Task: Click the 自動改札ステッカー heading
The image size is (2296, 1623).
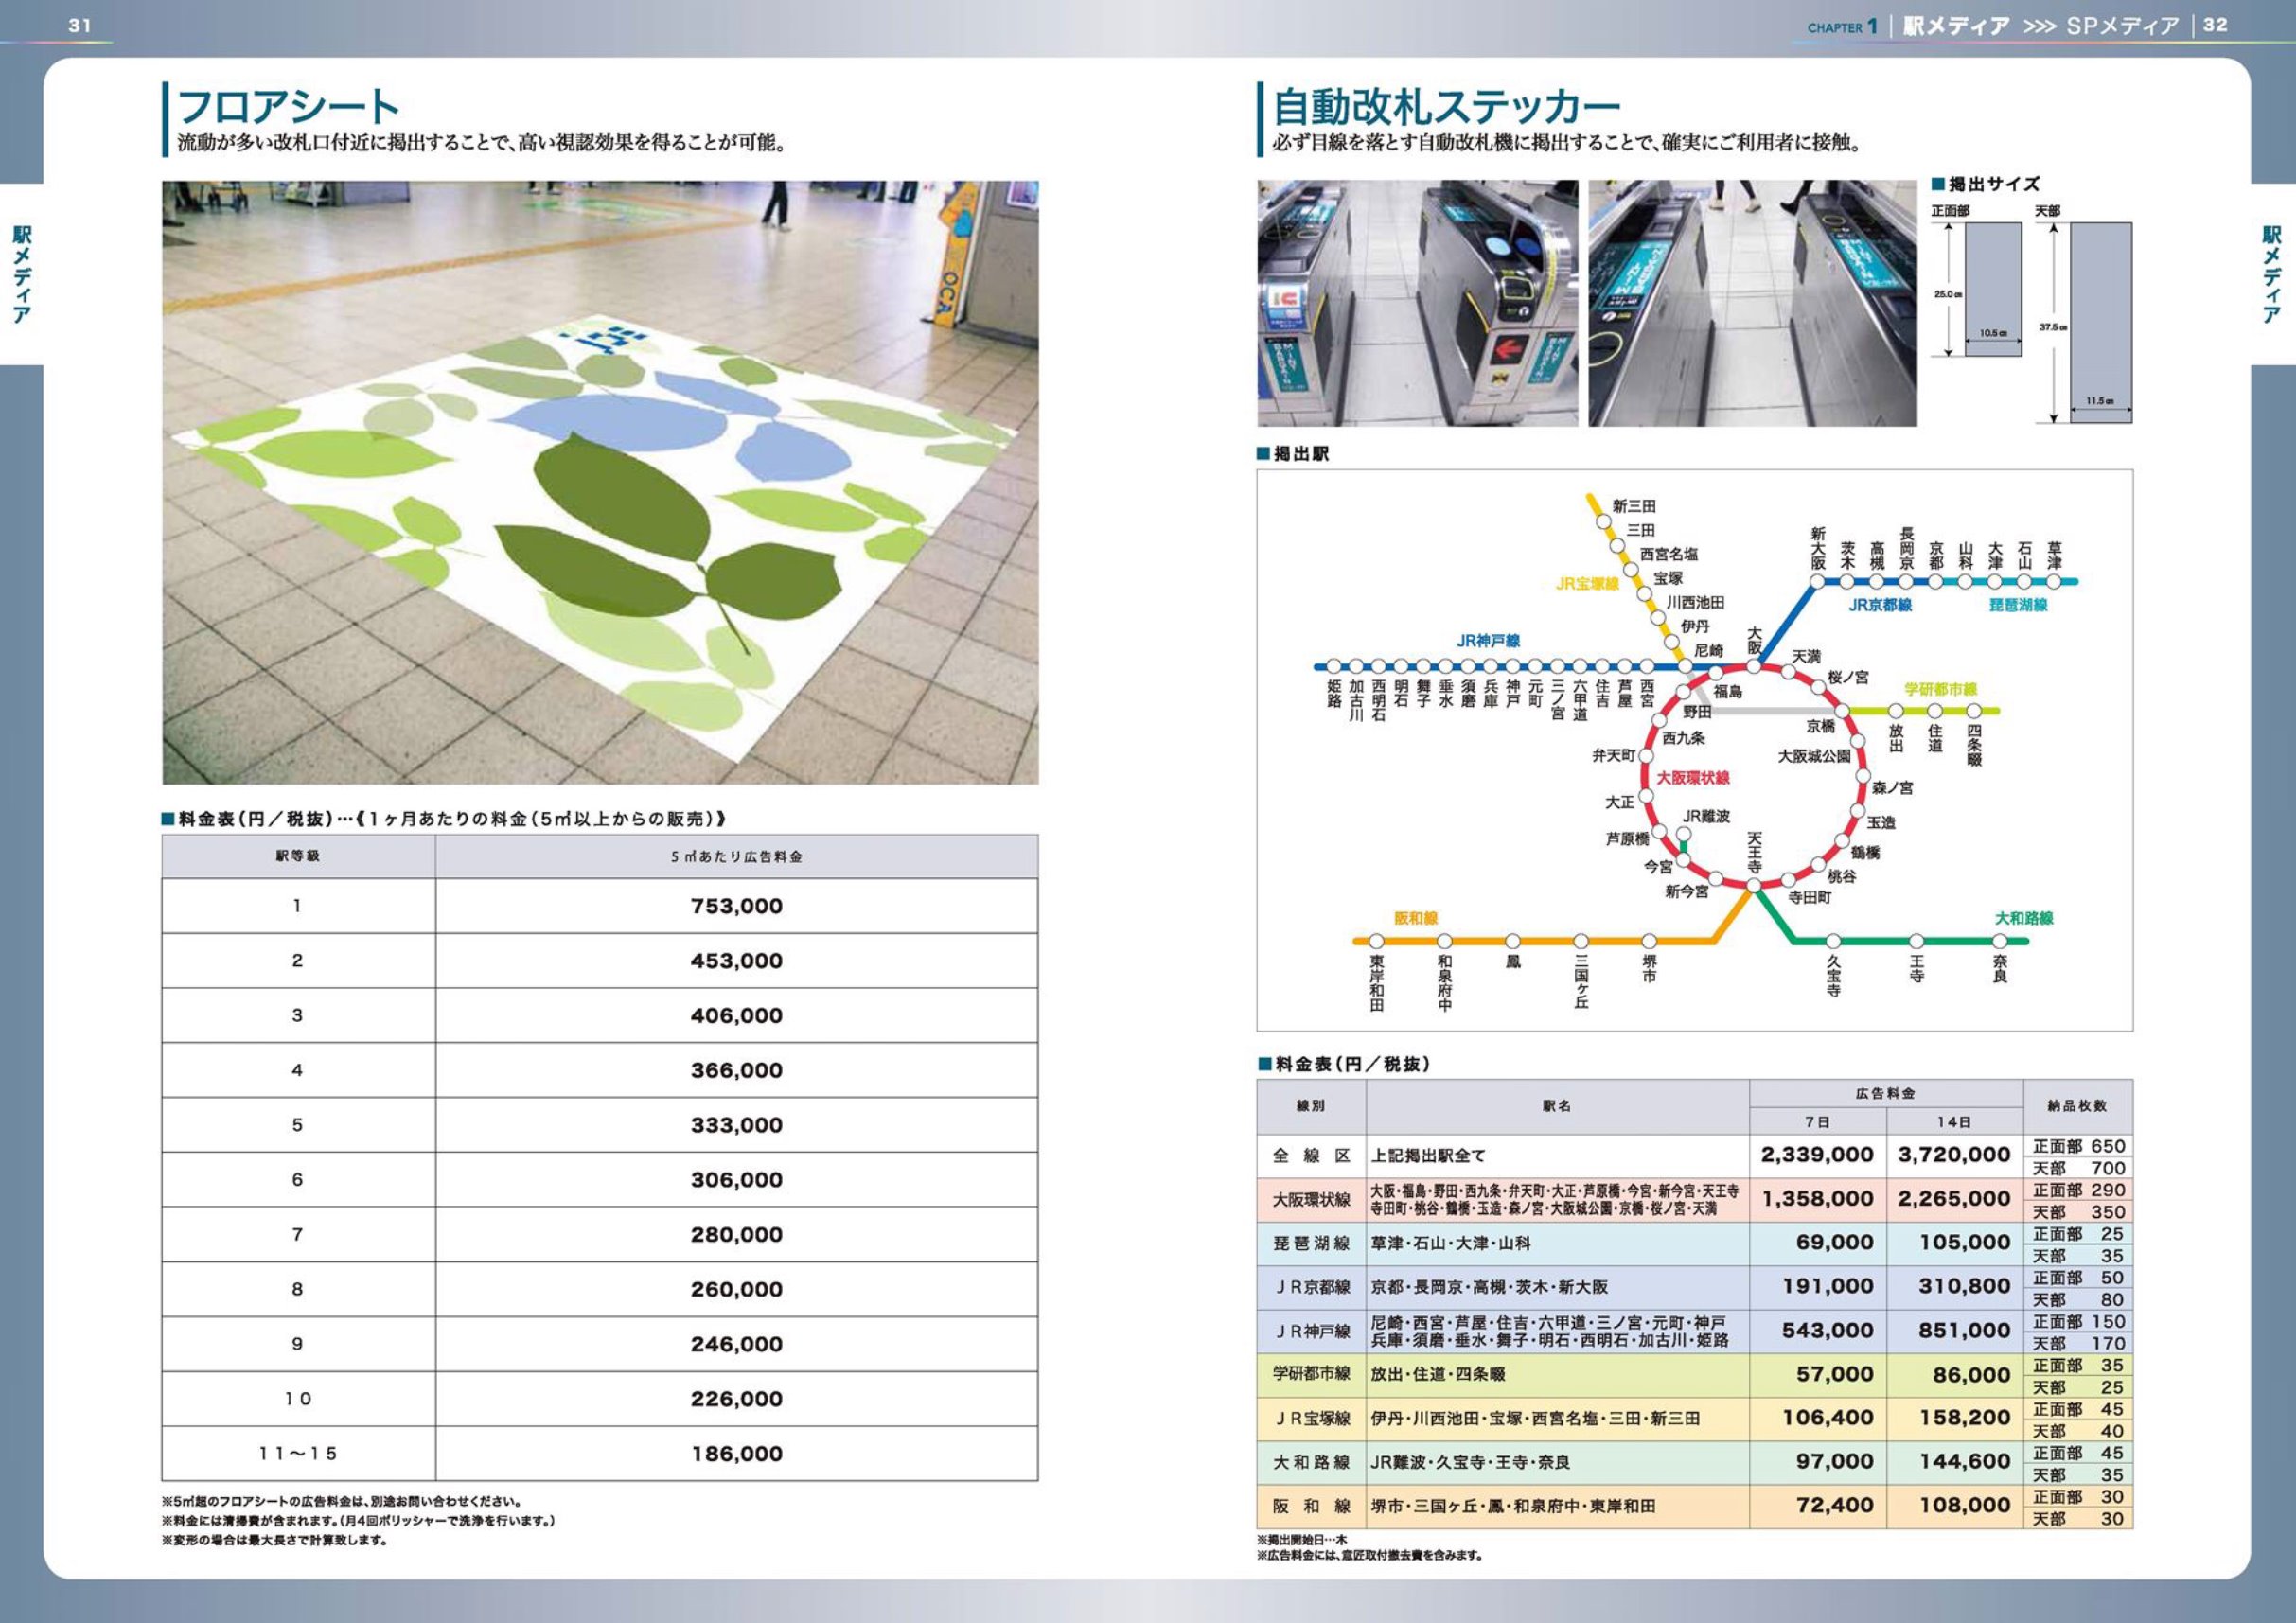Action: 1446,106
